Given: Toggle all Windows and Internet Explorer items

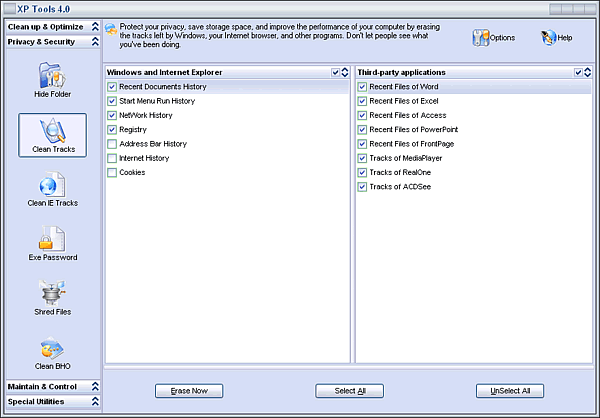Looking at the screenshot, I should click(x=336, y=72).
